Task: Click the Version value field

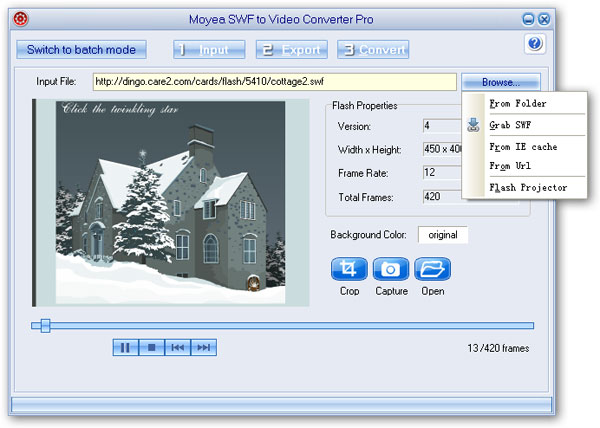Action: (x=442, y=125)
